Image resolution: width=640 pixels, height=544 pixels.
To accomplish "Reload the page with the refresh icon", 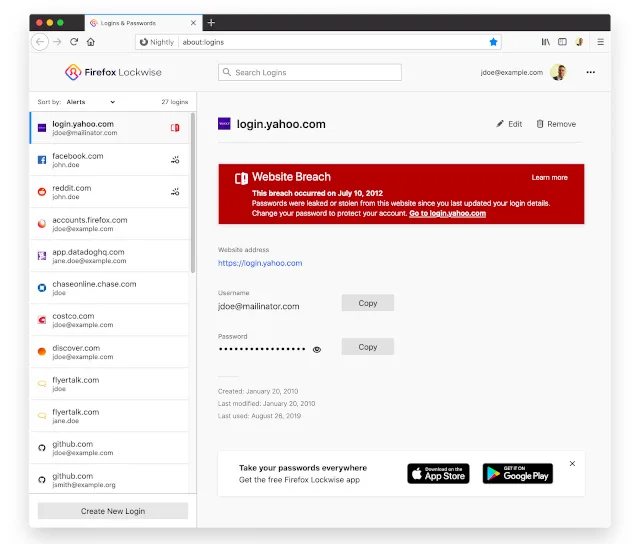I will pyautogui.click(x=74, y=42).
